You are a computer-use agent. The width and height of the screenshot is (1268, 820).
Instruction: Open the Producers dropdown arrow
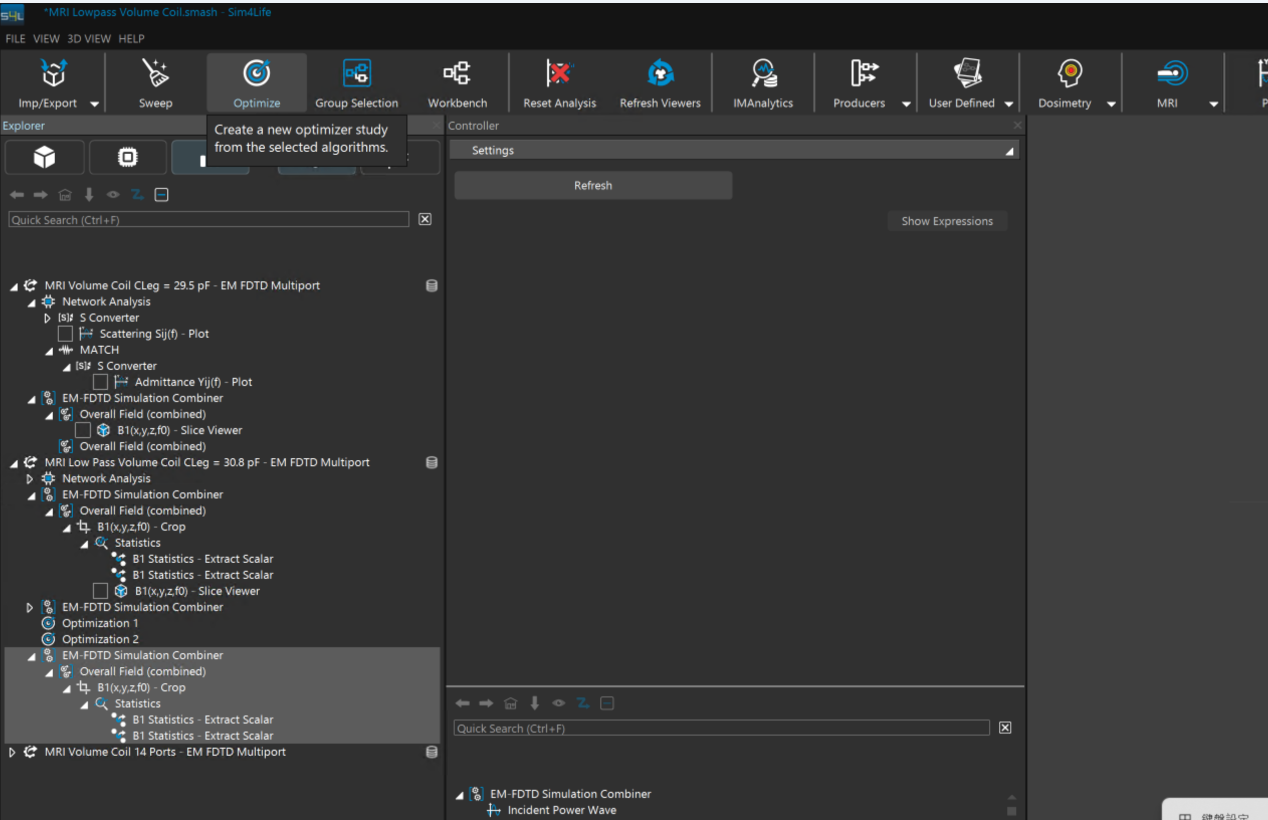click(x=906, y=104)
